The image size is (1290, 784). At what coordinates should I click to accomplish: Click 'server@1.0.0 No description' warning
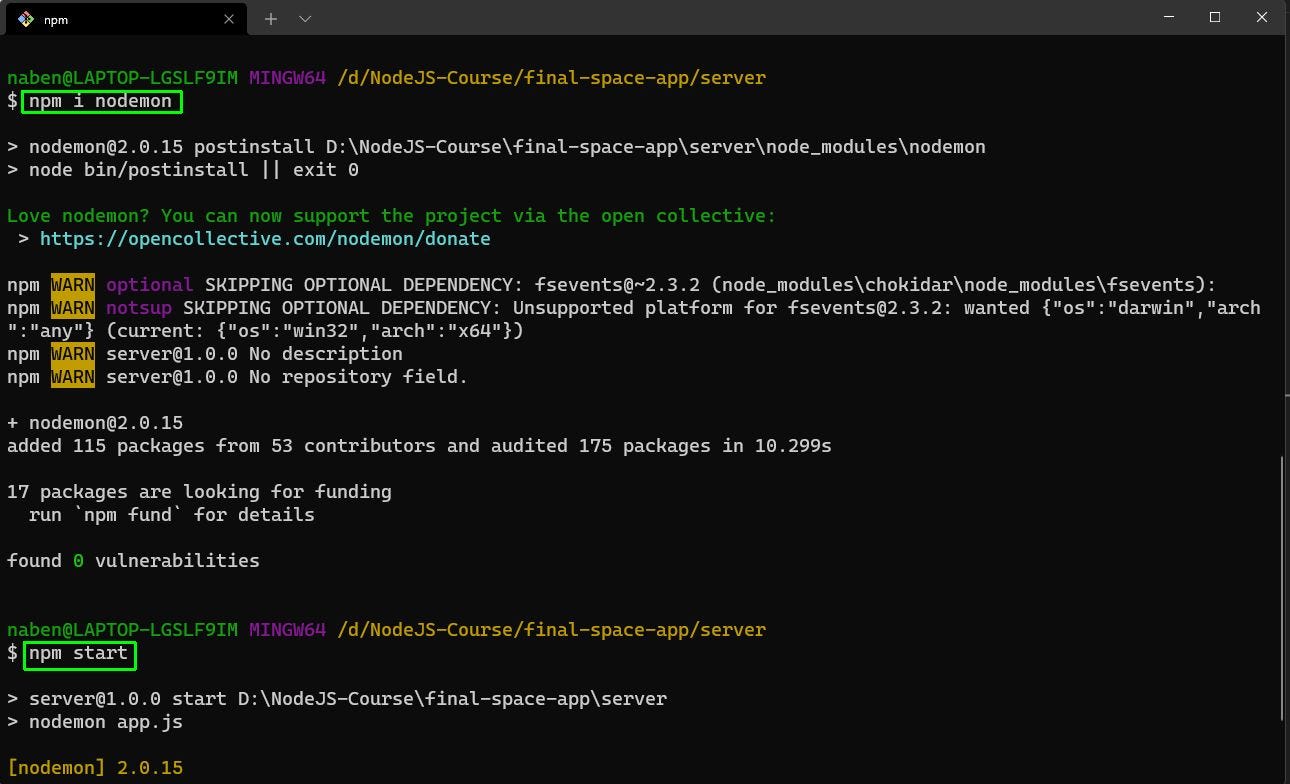(x=254, y=354)
